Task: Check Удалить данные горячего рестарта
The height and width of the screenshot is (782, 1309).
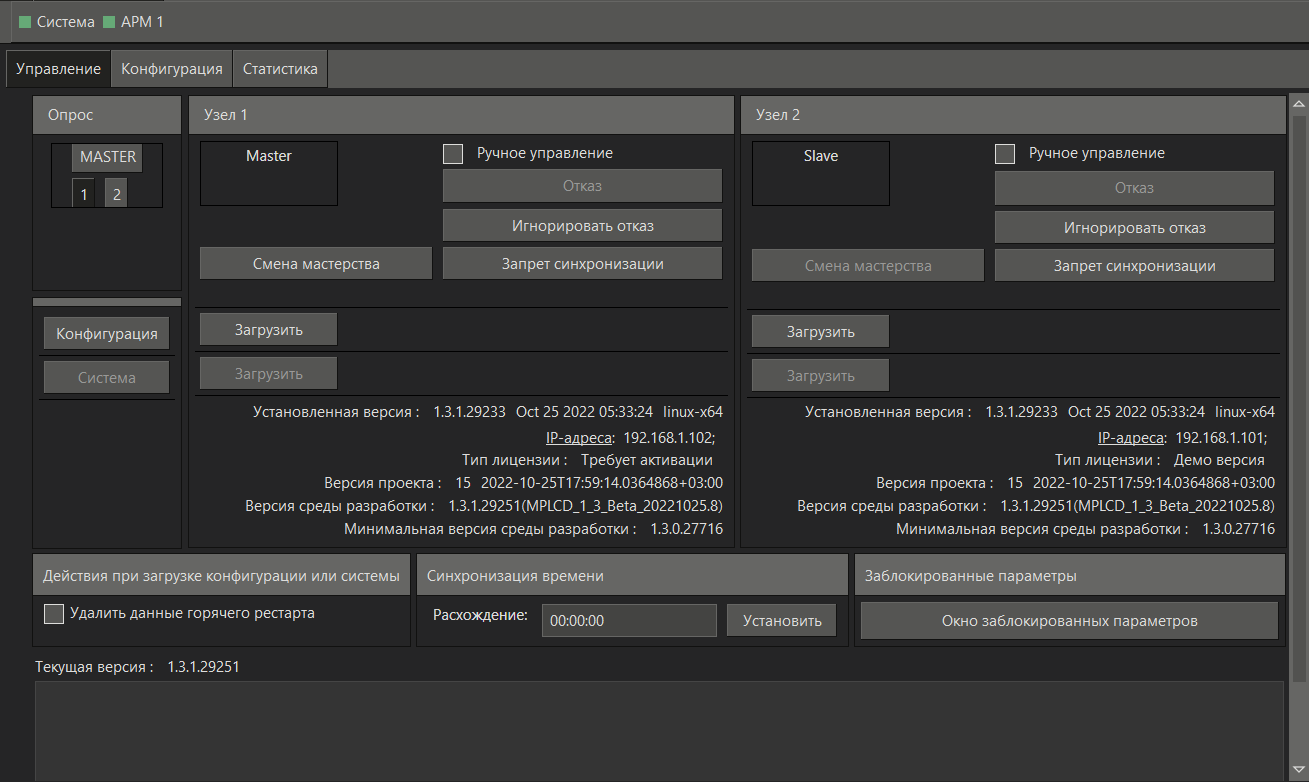Action: pyautogui.click(x=54, y=614)
